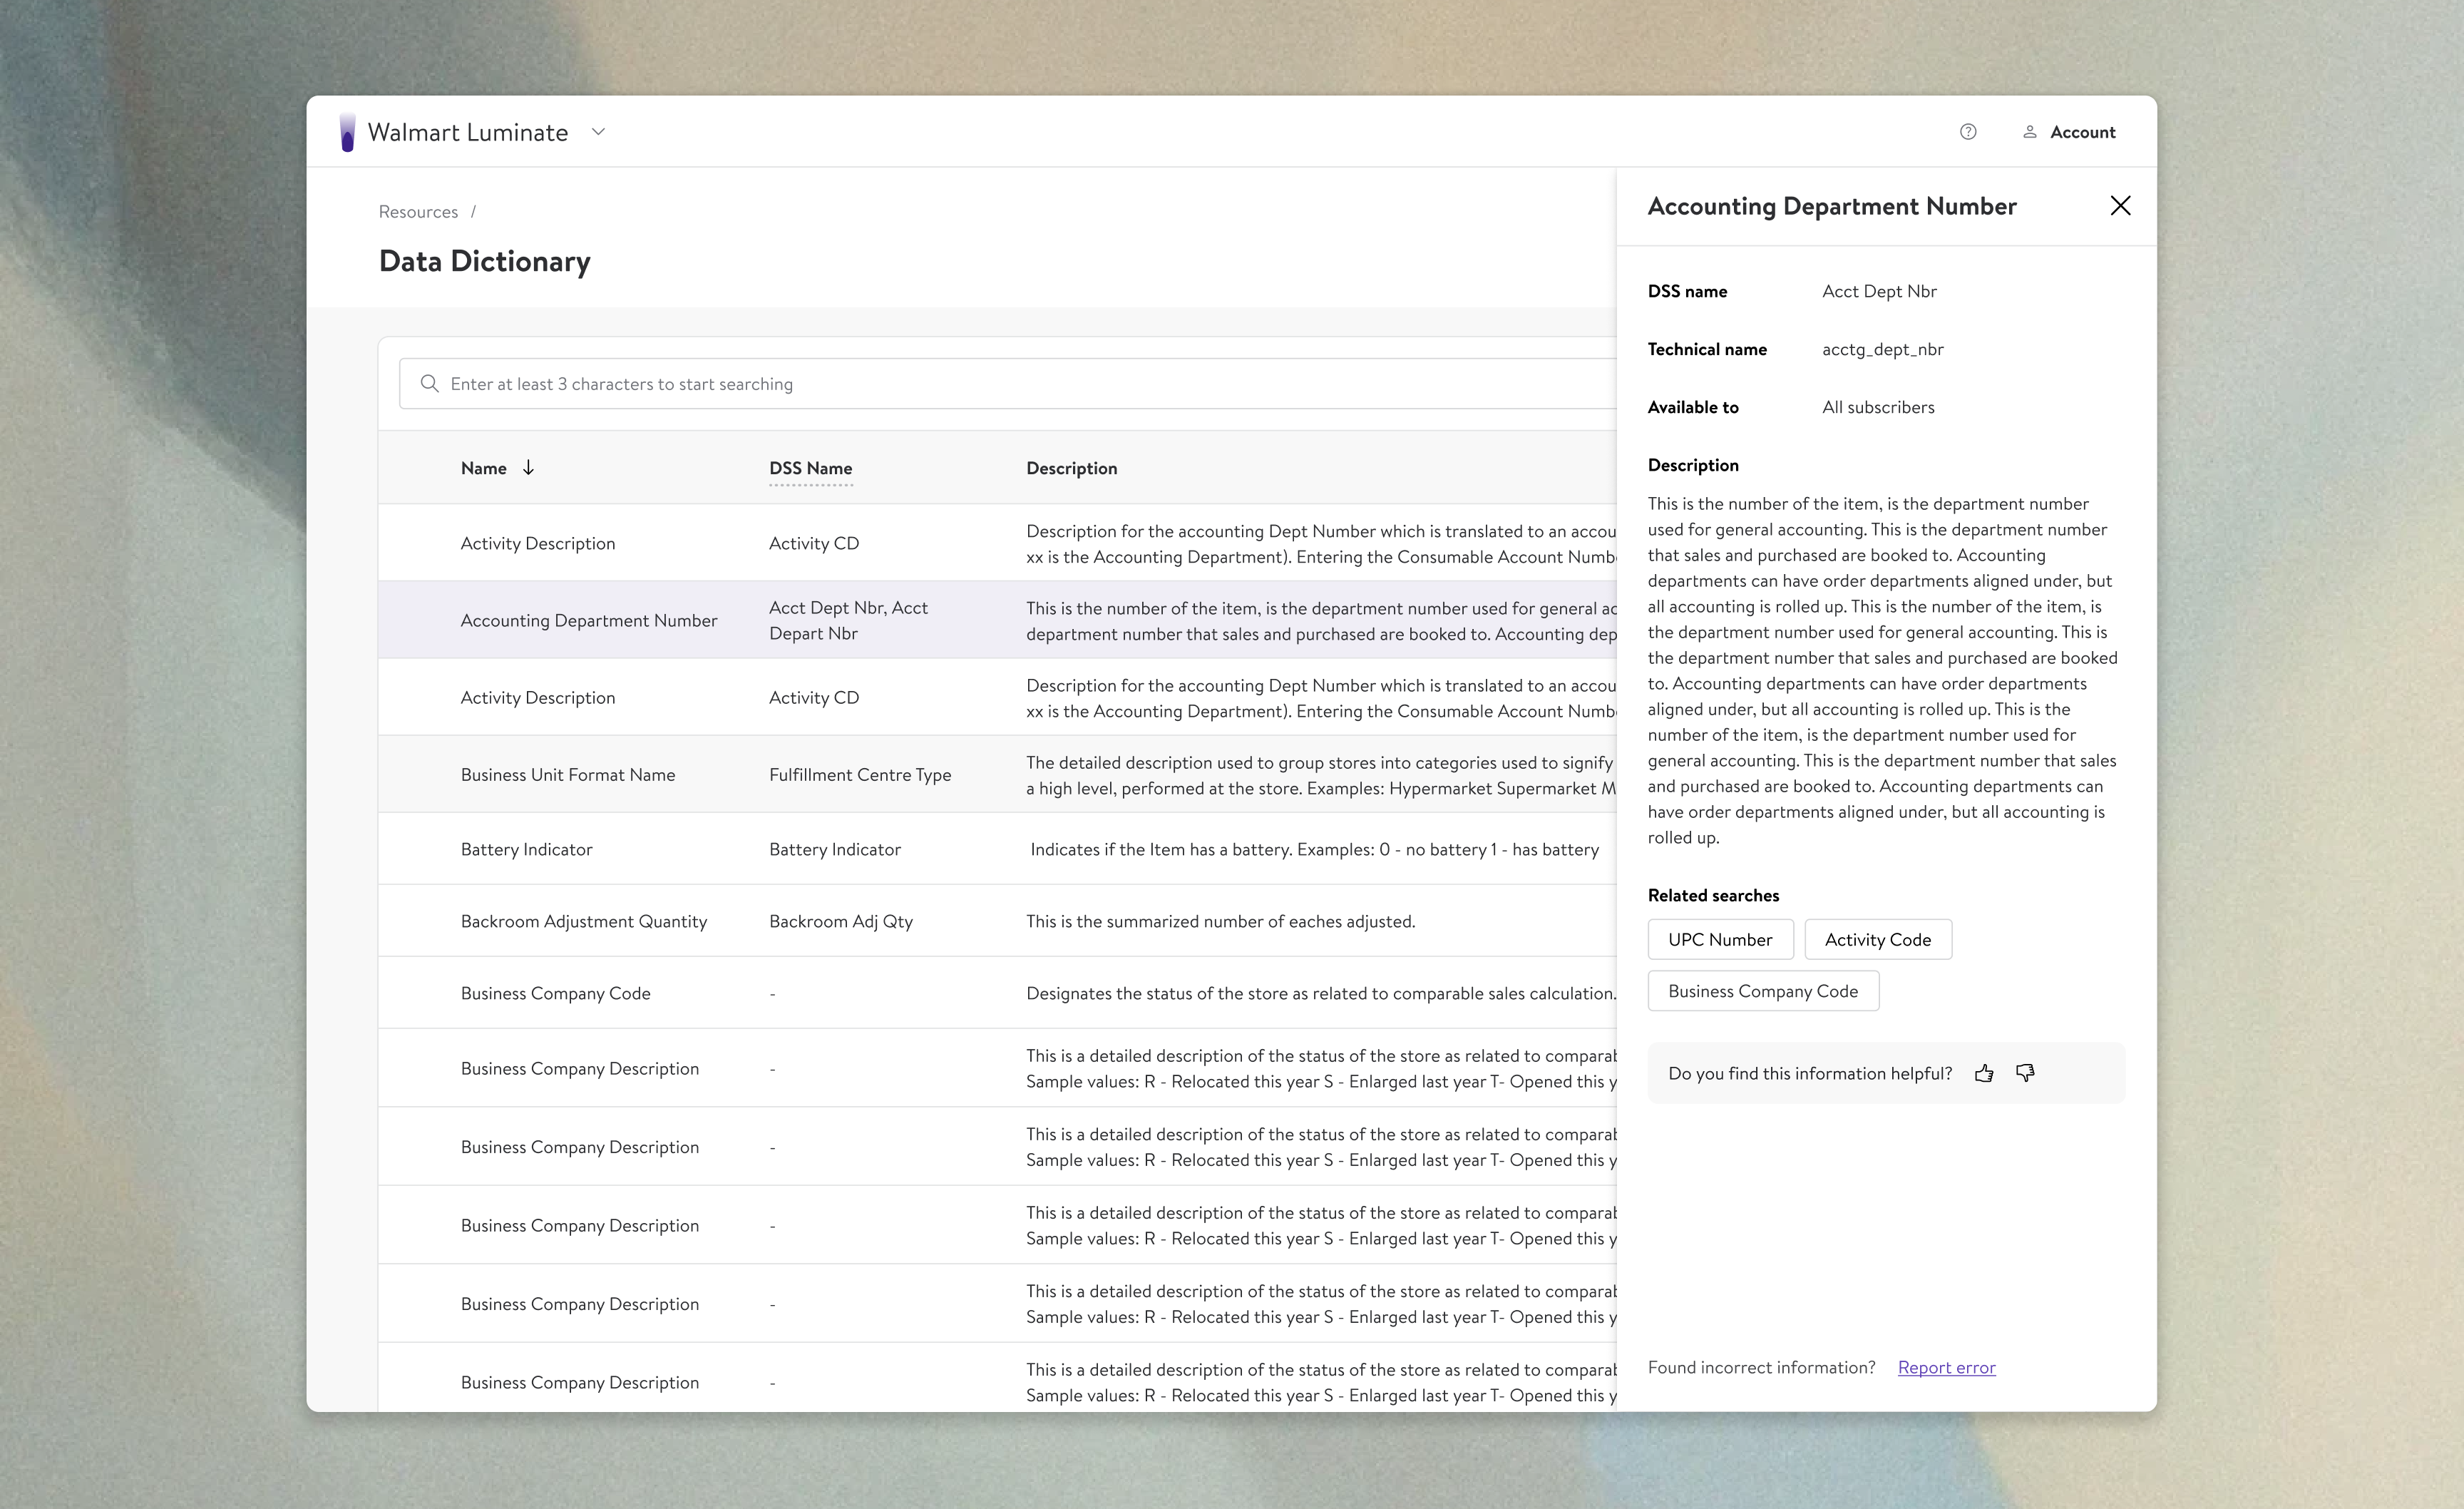This screenshot has height=1509, width=2464.
Task: Click the thumbs up helpful icon
Action: click(1984, 1073)
